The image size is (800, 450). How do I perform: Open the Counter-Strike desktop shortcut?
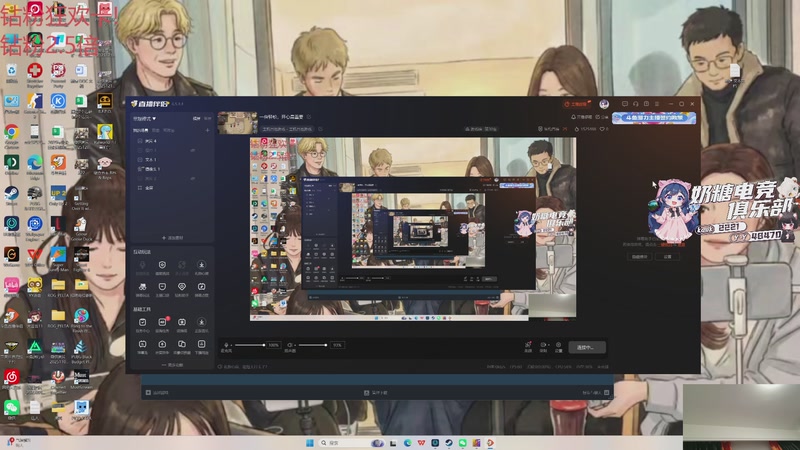(35, 103)
